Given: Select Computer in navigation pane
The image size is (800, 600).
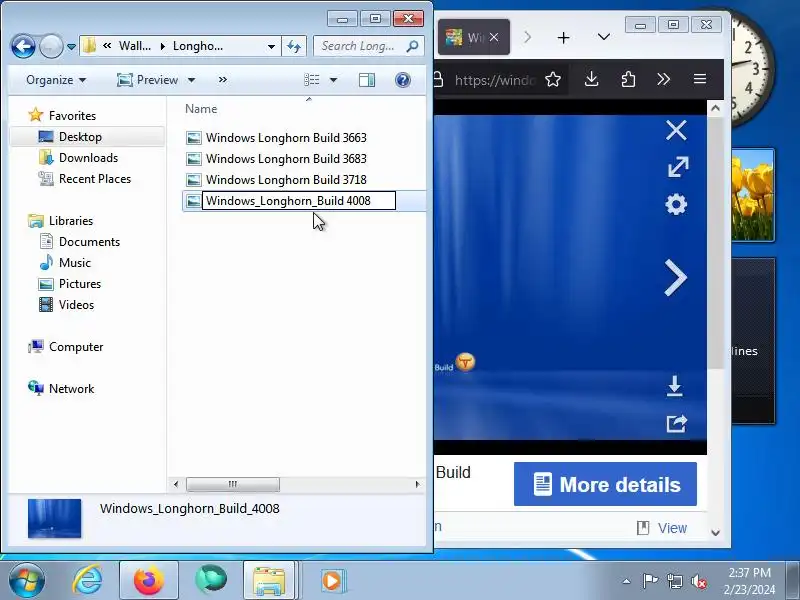Looking at the screenshot, I should click(76, 347).
